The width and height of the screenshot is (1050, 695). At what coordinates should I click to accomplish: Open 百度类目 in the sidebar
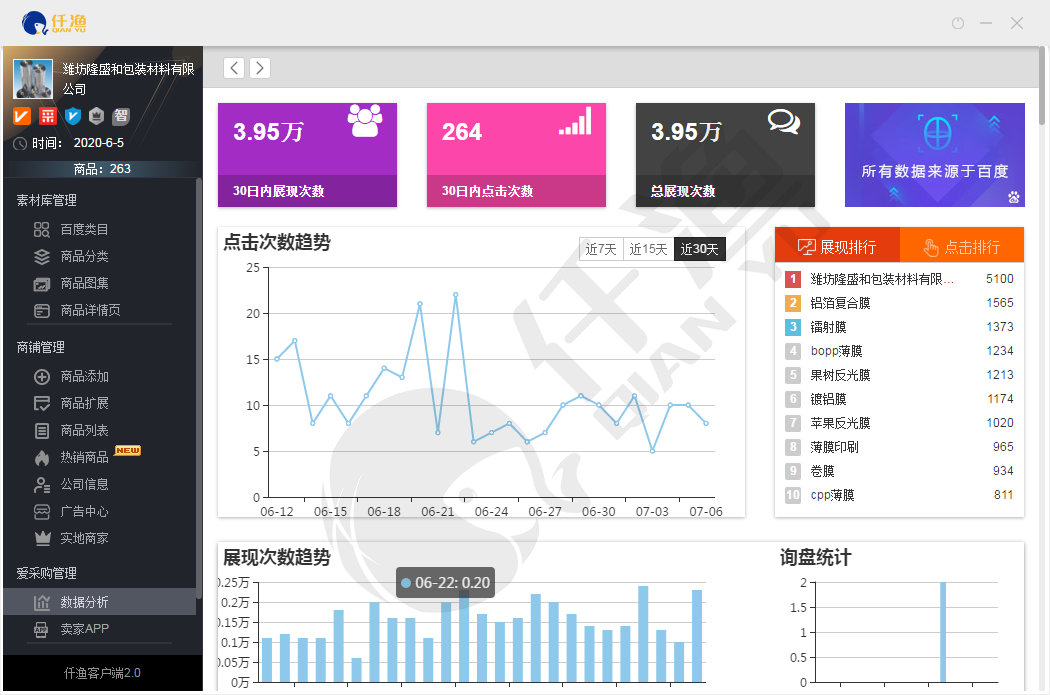pos(84,229)
